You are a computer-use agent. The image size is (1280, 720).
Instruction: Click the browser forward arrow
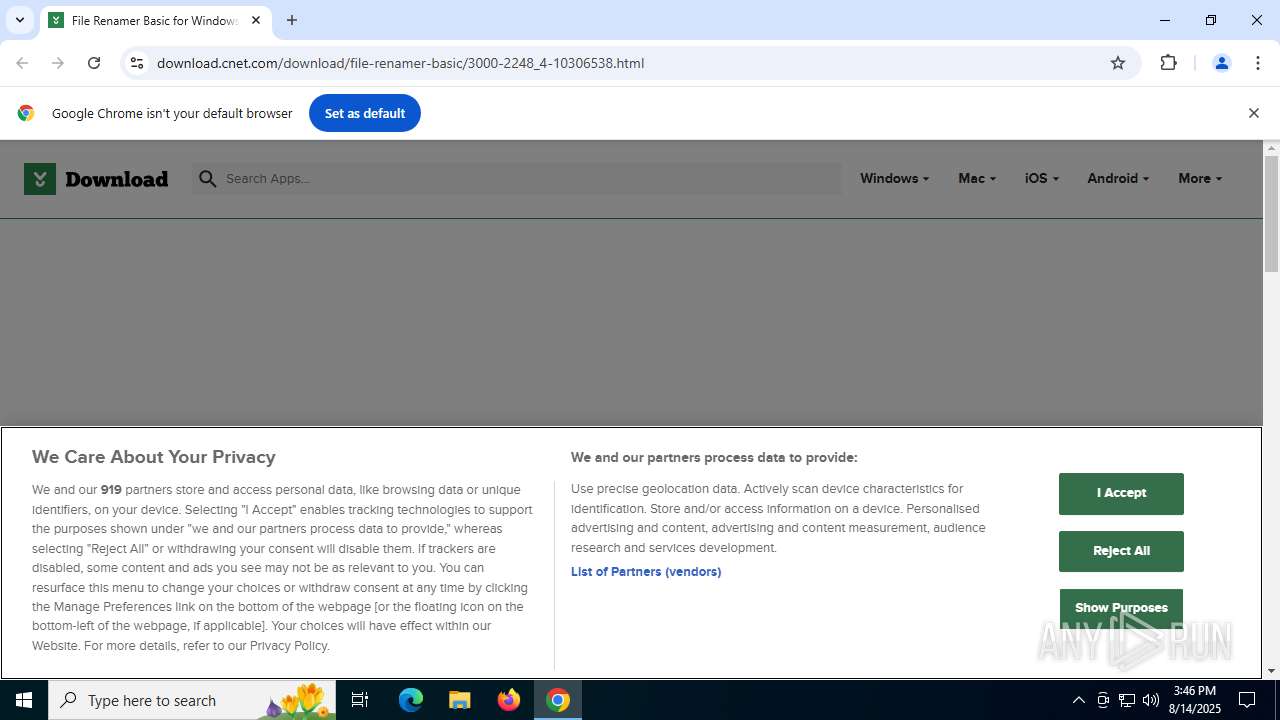[x=58, y=63]
